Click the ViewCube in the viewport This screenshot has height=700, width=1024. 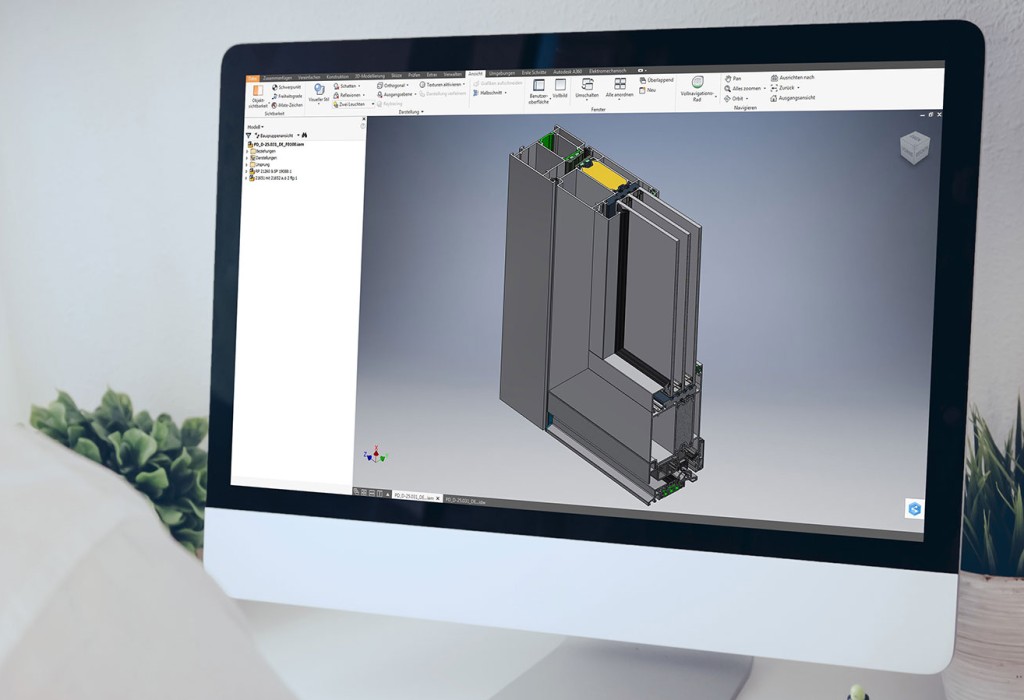point(913,148)
